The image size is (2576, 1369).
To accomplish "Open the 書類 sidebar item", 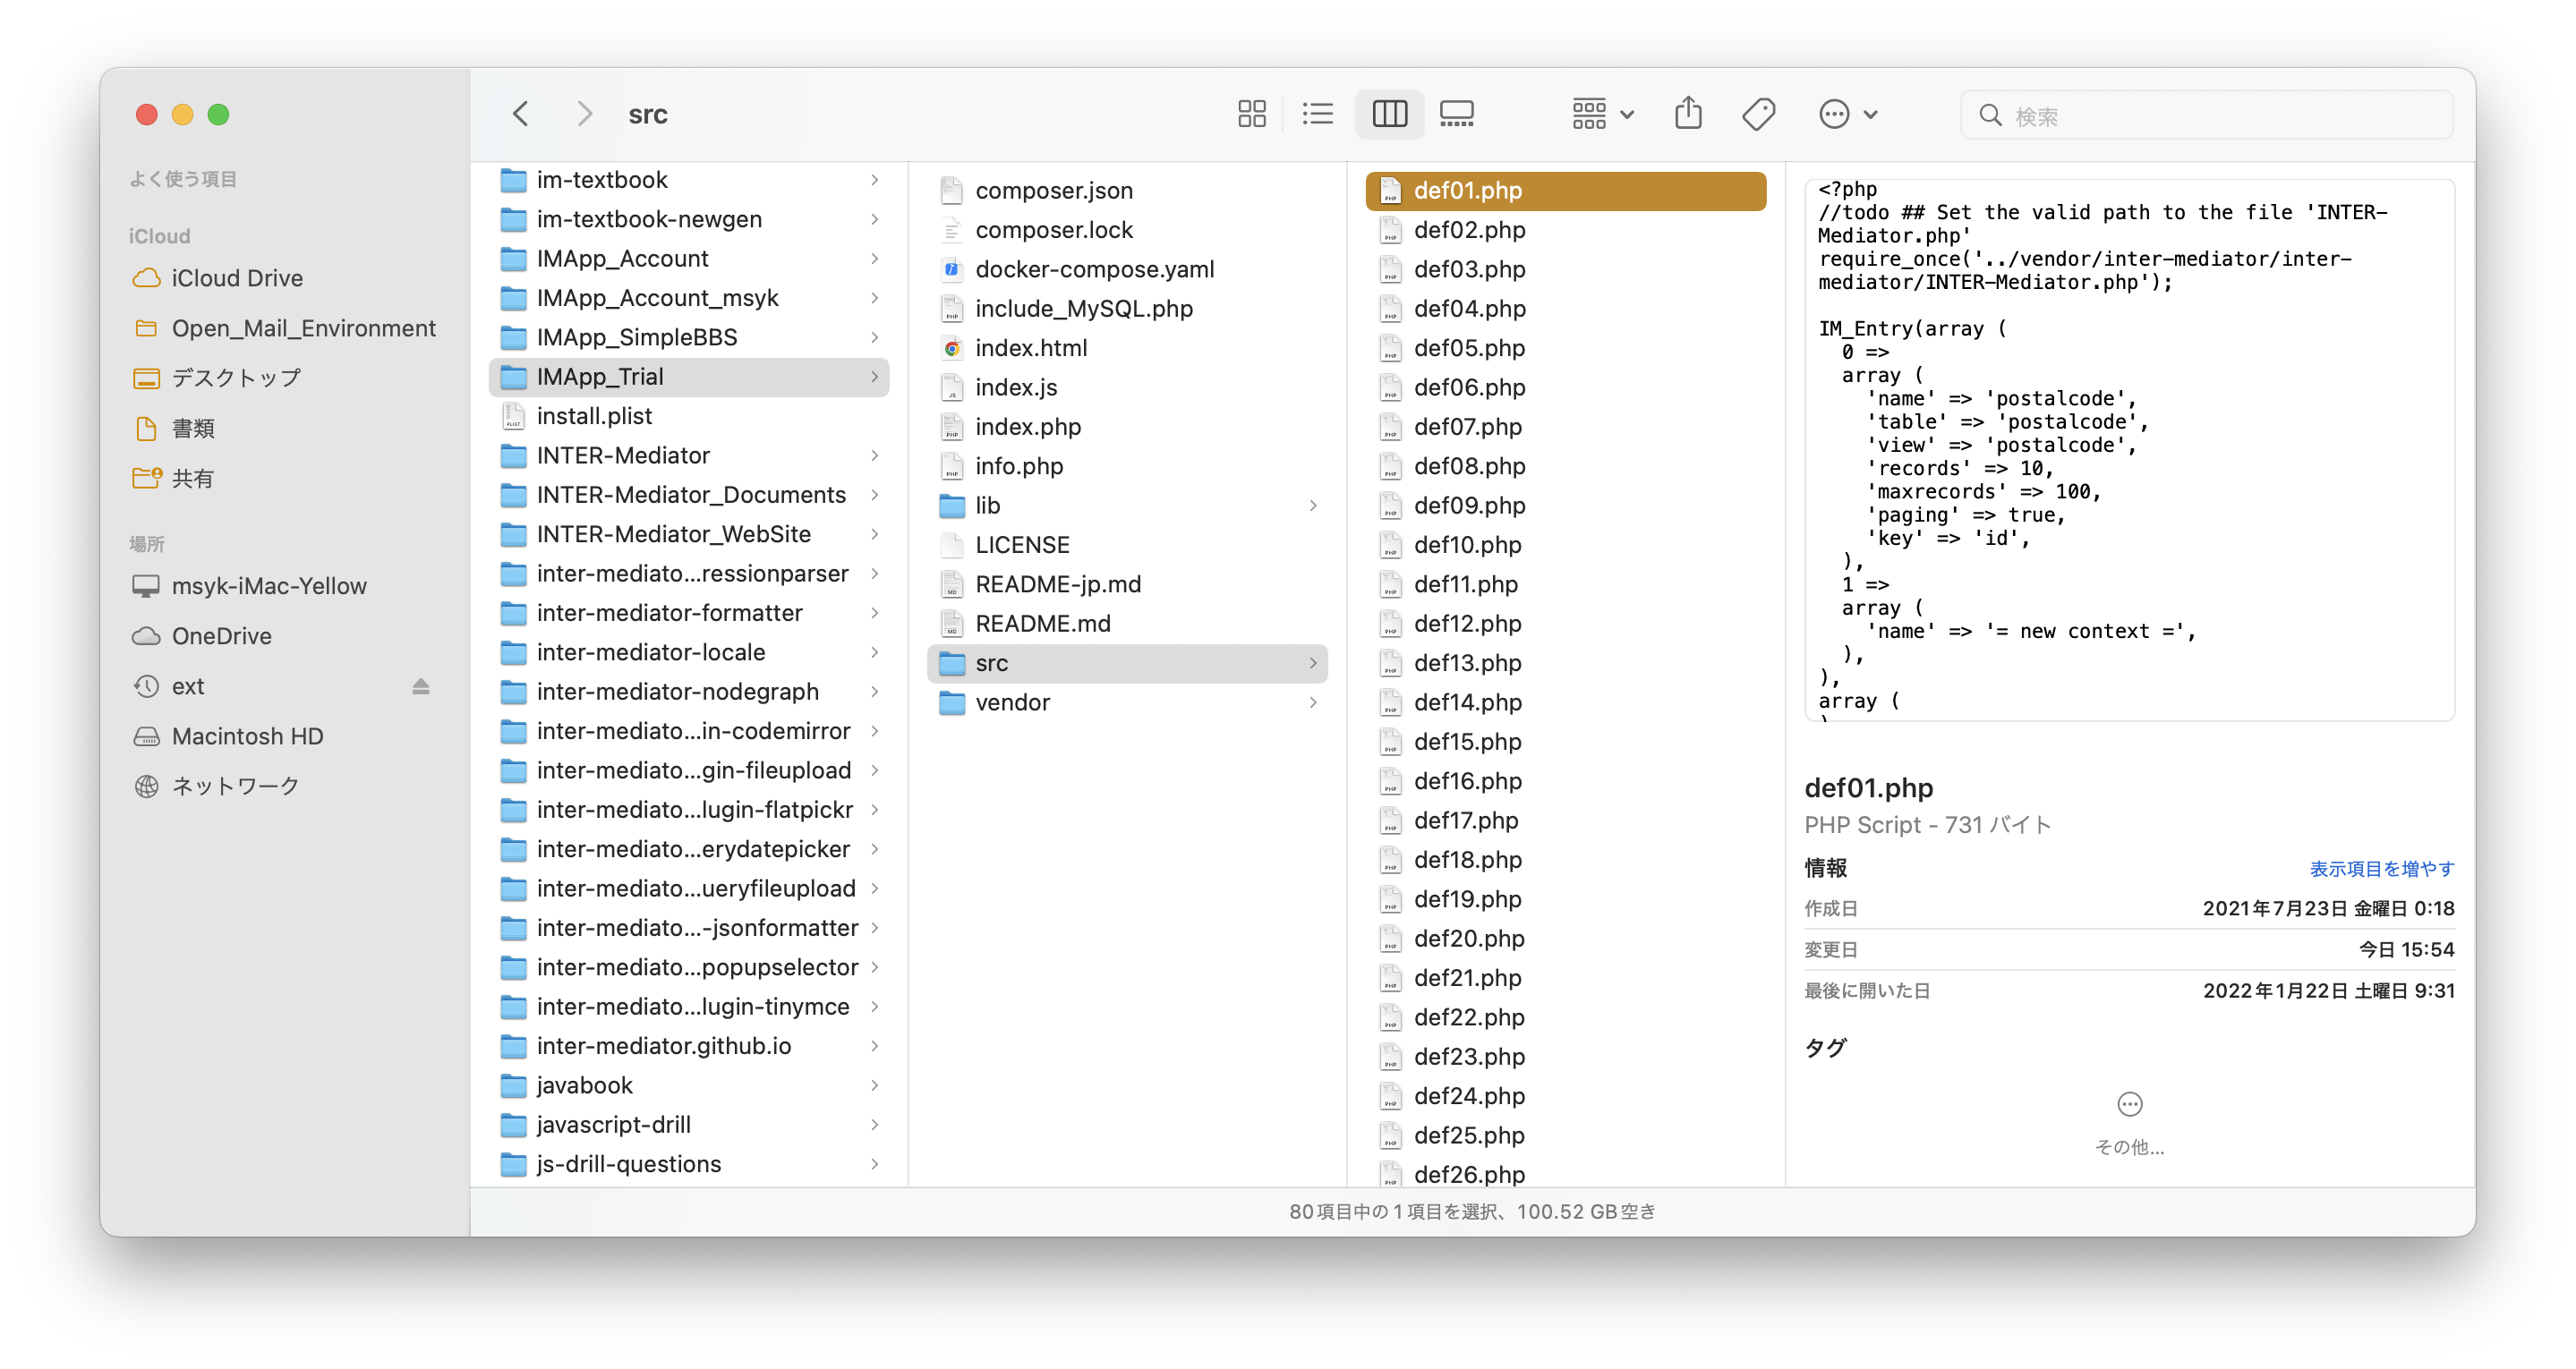I will pyautogui.click(x=192, y=427).
